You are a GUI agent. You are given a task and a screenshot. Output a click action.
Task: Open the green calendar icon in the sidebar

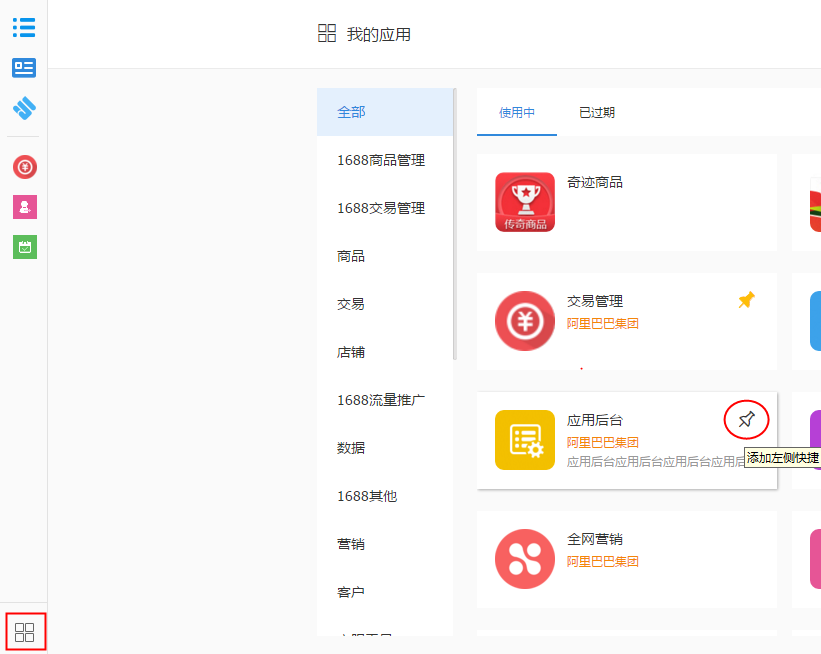[x=24, y=246]
